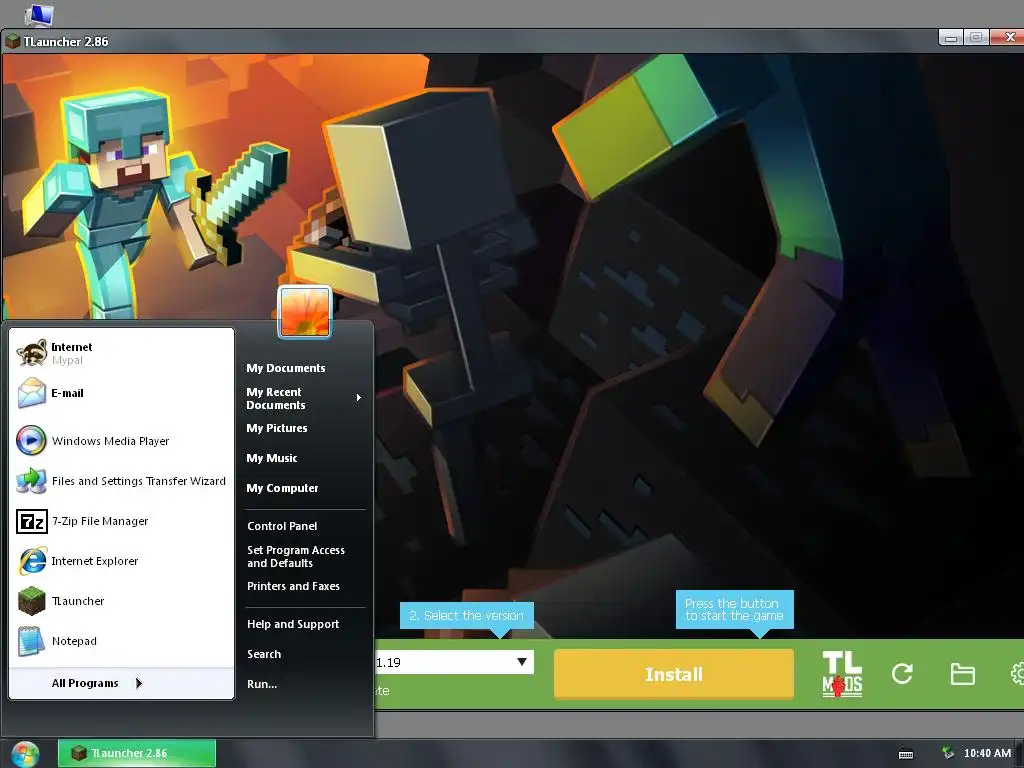Open Files and Settings Transfer Wizard icon
This screenshot has height=768, width=1024.
[31, 481]
